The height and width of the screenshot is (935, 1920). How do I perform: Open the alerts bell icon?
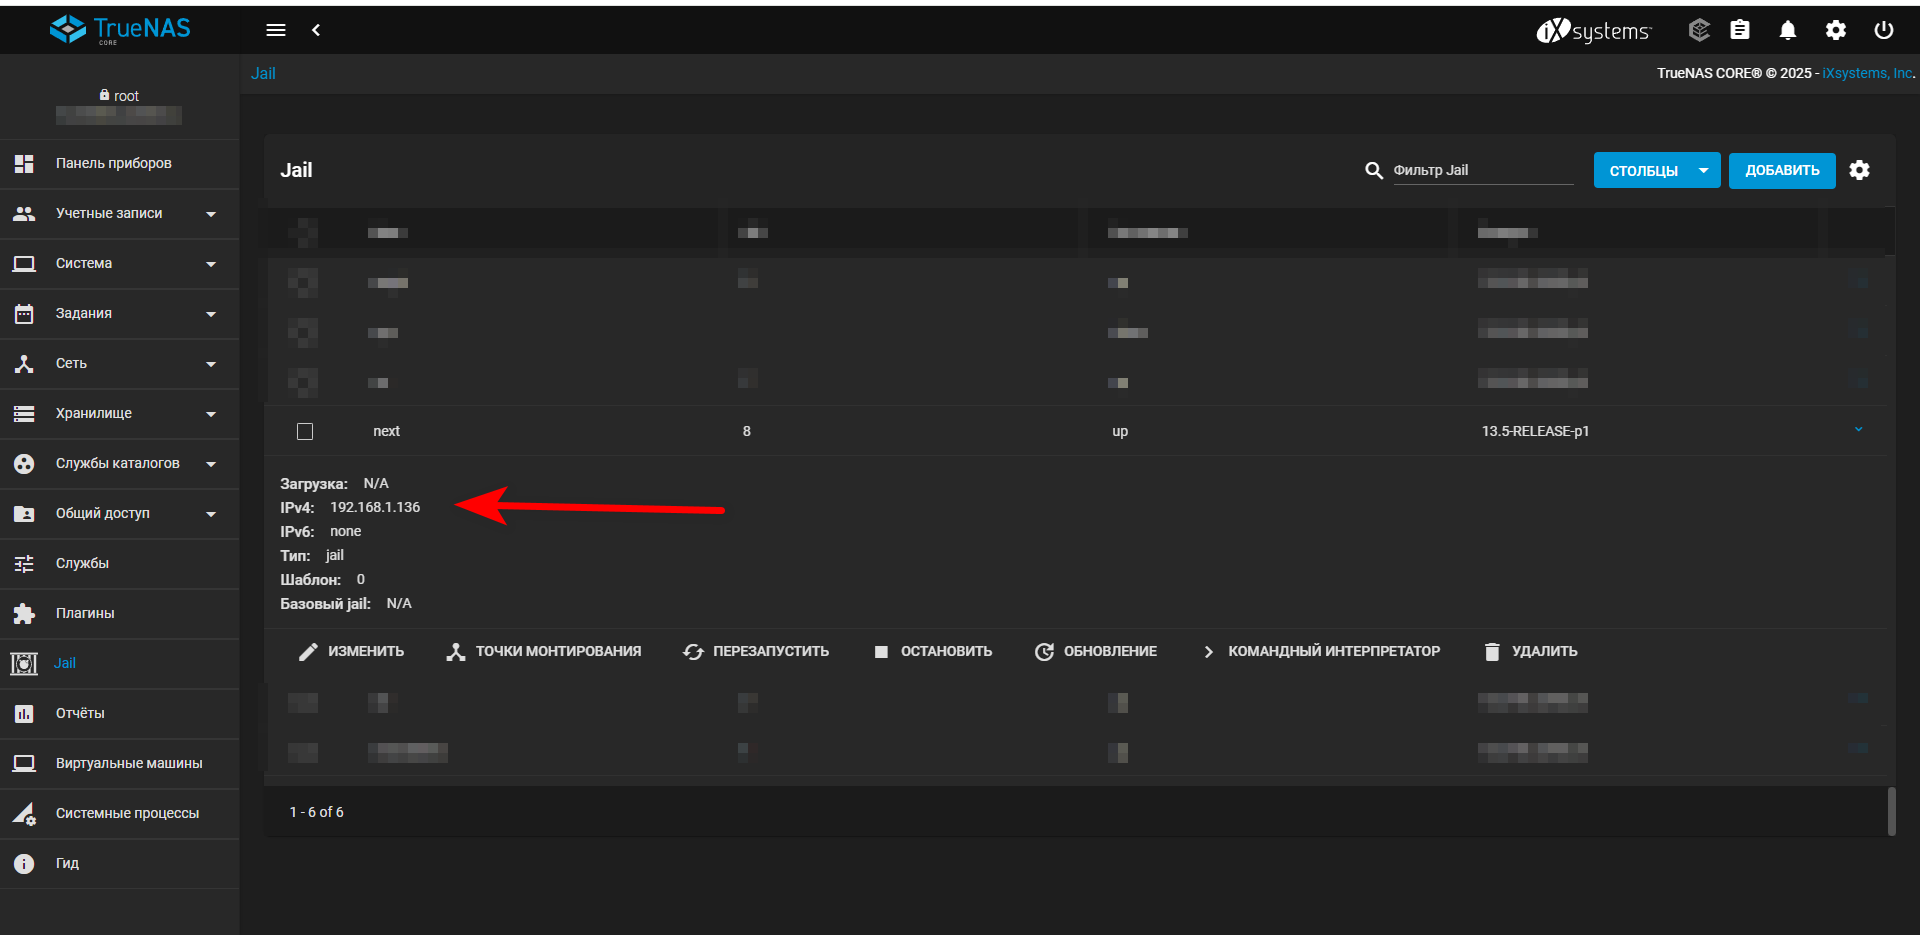pos(1788,30)
